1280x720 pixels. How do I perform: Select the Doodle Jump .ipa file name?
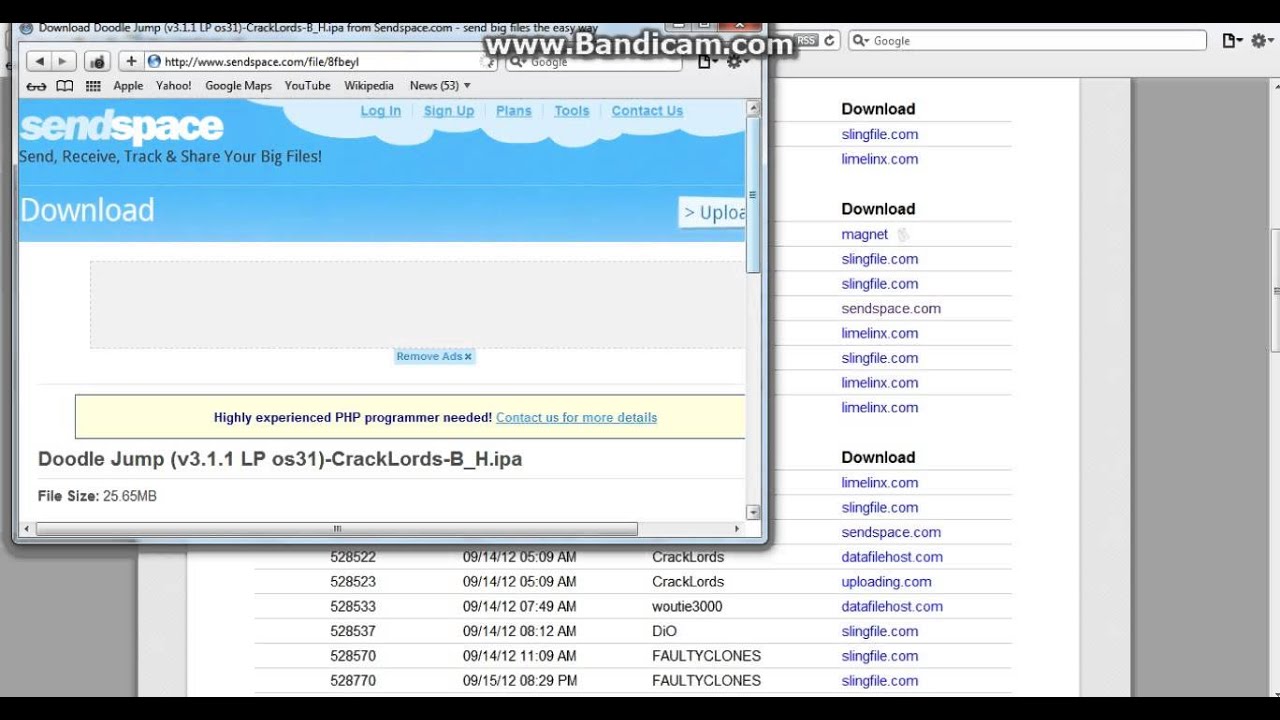pyautogui.click(x=280, y=459)
